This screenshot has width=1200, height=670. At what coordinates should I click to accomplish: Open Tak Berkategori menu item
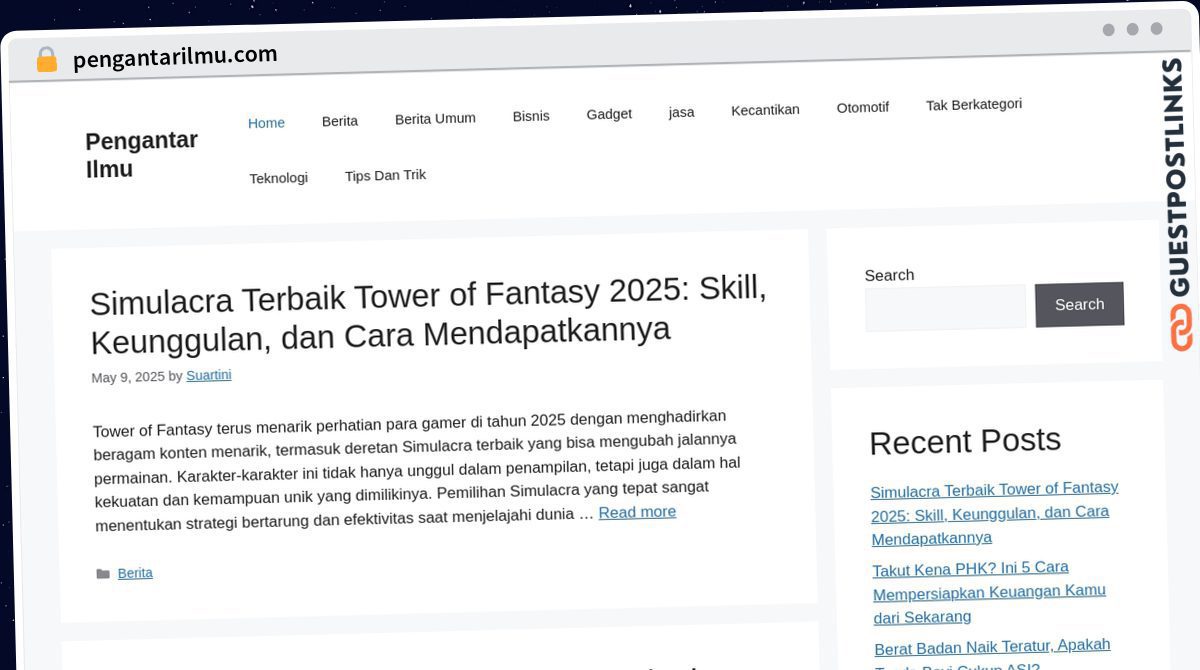tap(973, 104)
